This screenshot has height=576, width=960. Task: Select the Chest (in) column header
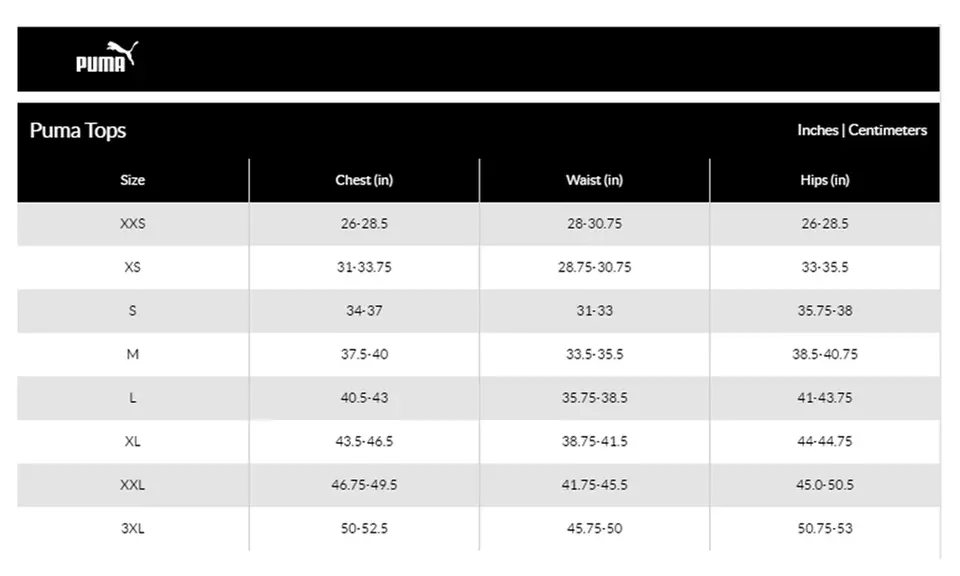364,180
